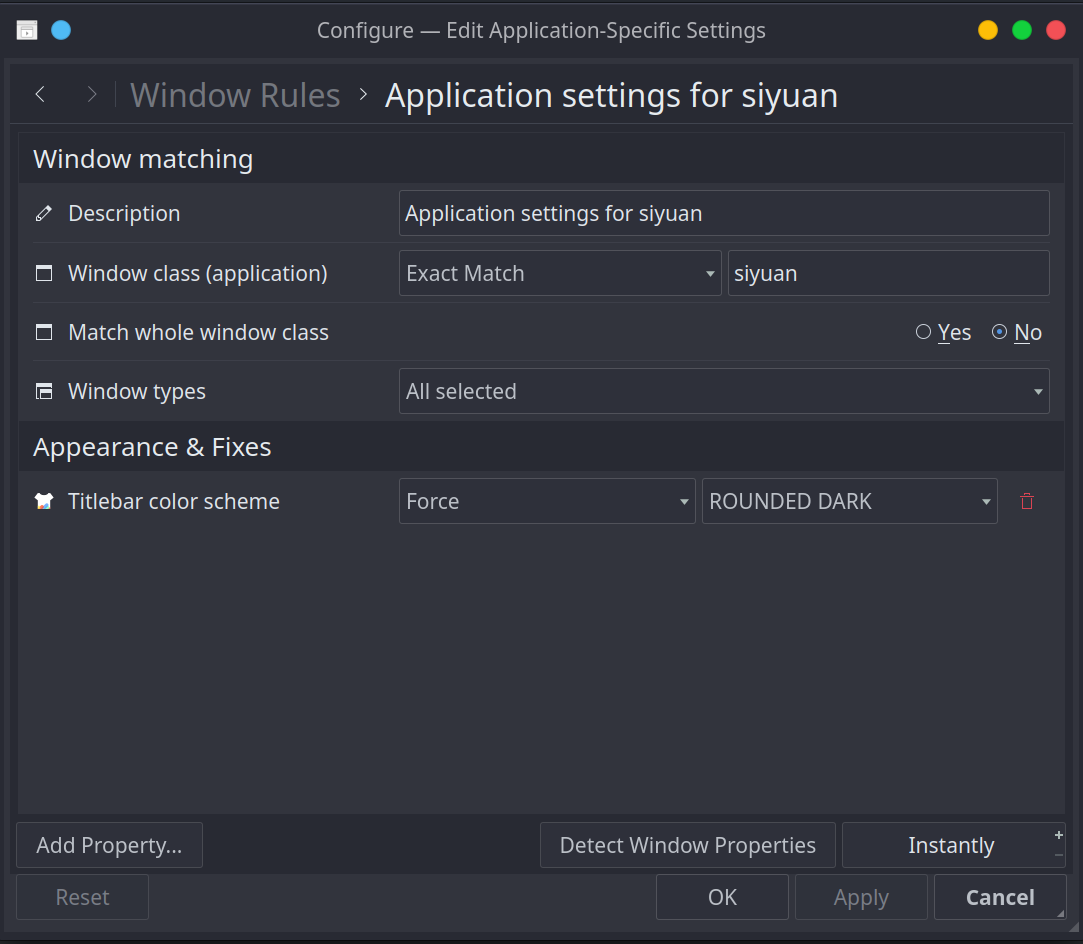Select Yes for Match whole window class
1083x944 pixels.
[924, 332]
